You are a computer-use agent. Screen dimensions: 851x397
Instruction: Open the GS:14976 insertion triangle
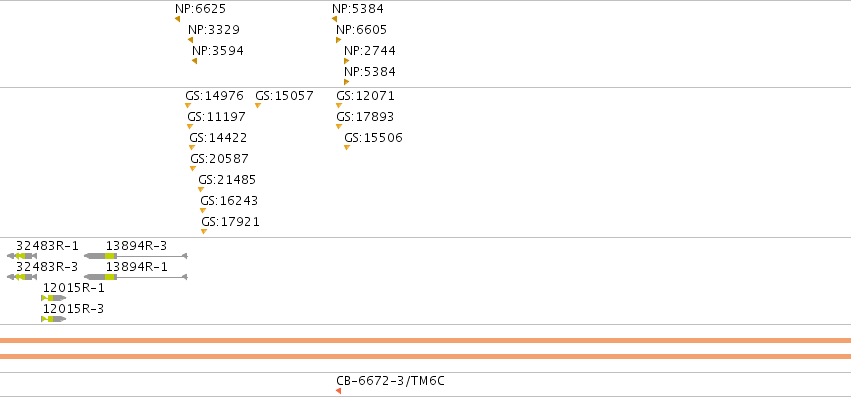[188, 105]
